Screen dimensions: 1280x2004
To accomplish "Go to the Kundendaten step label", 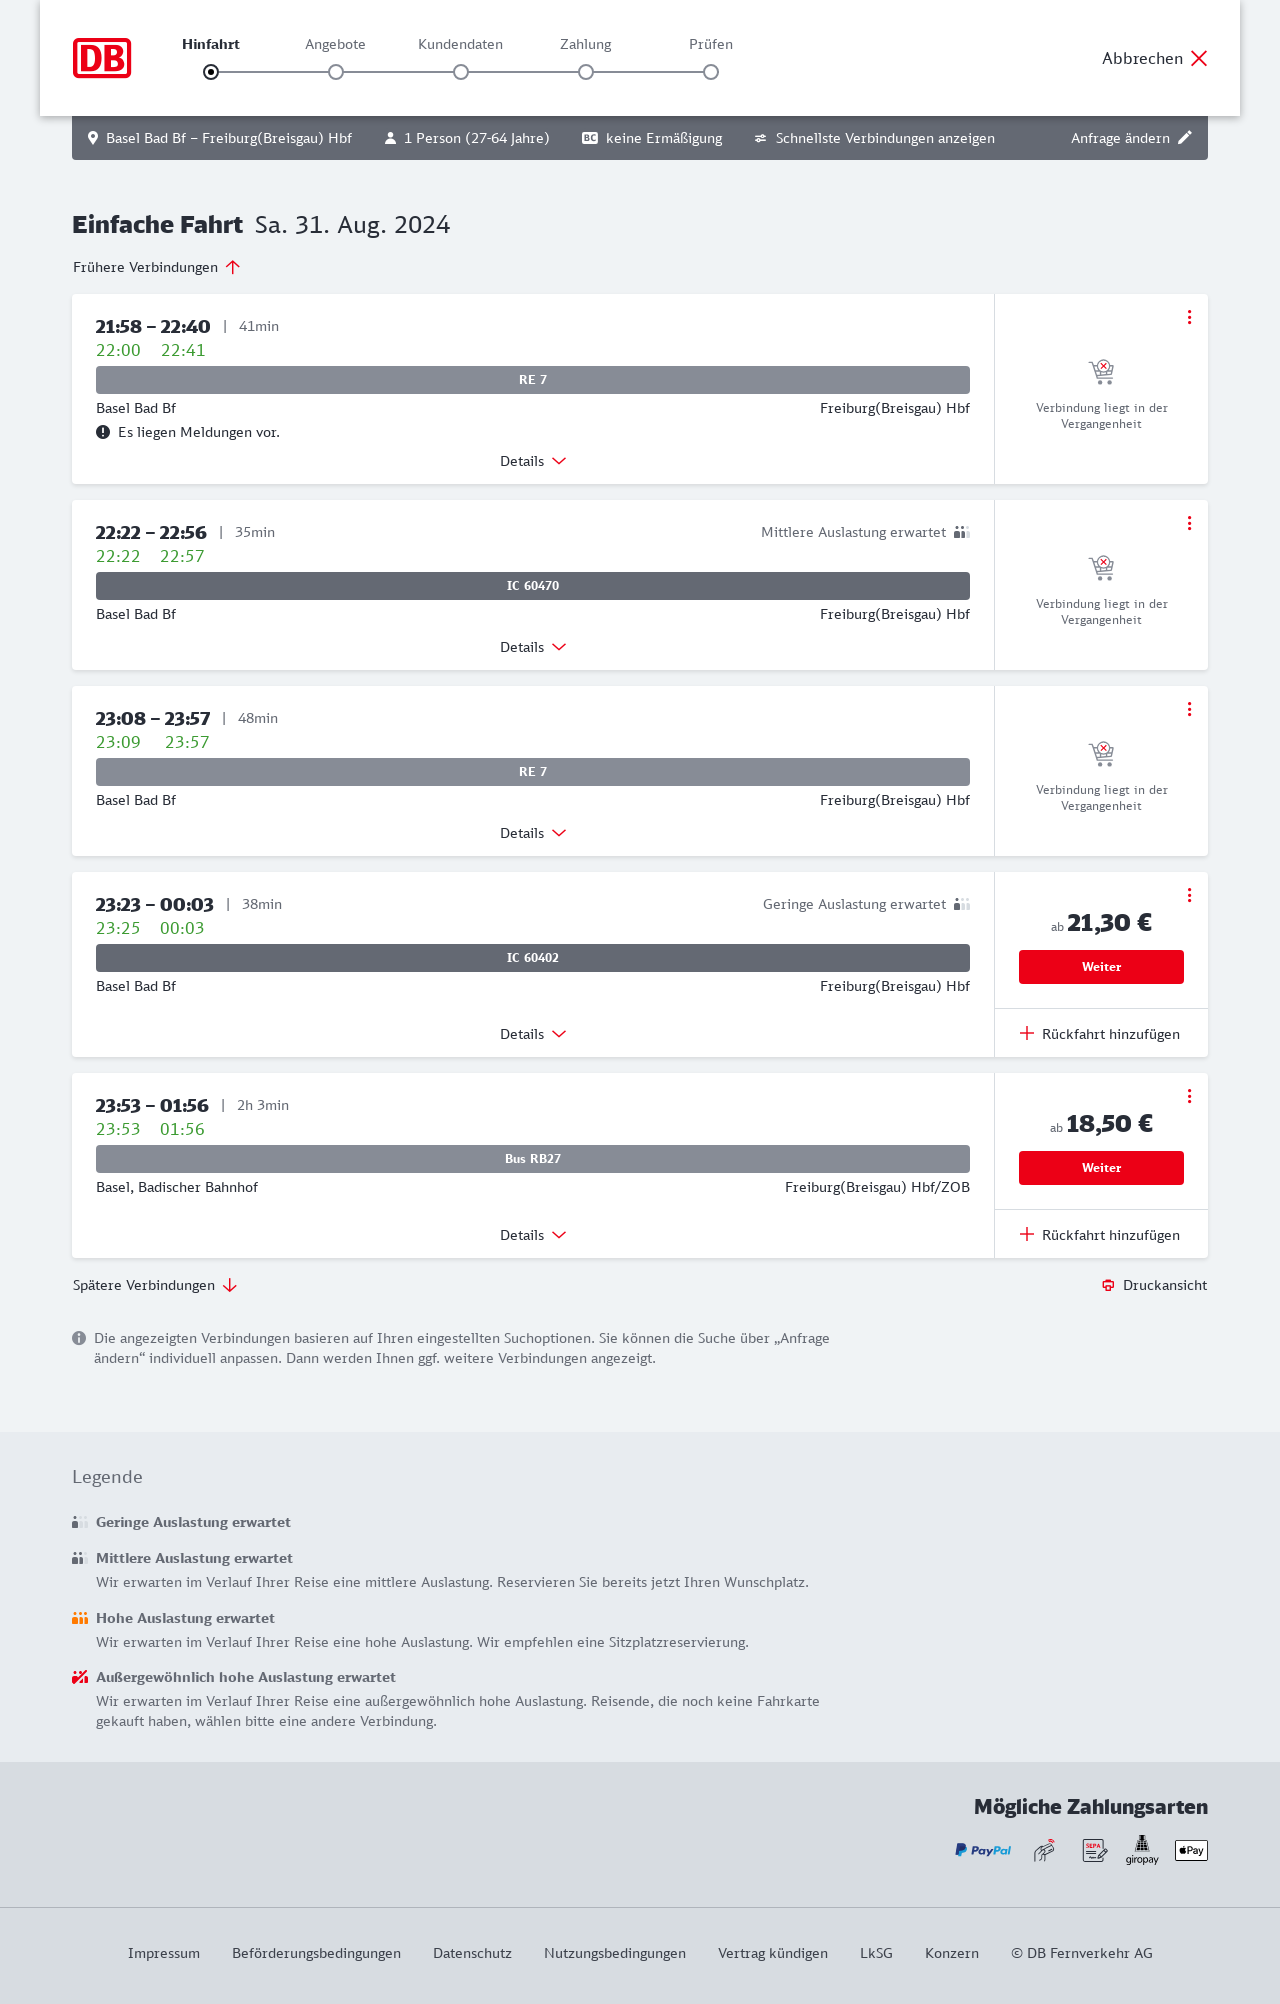I will point(460,44).
